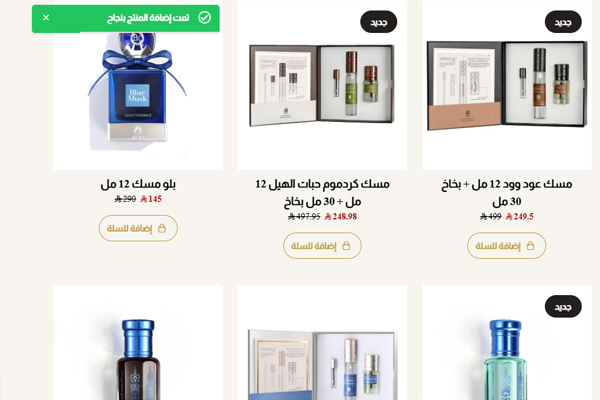Click bag icon on Oud Wood cart button
Viewport: 600px width, 400px height.
530,246
